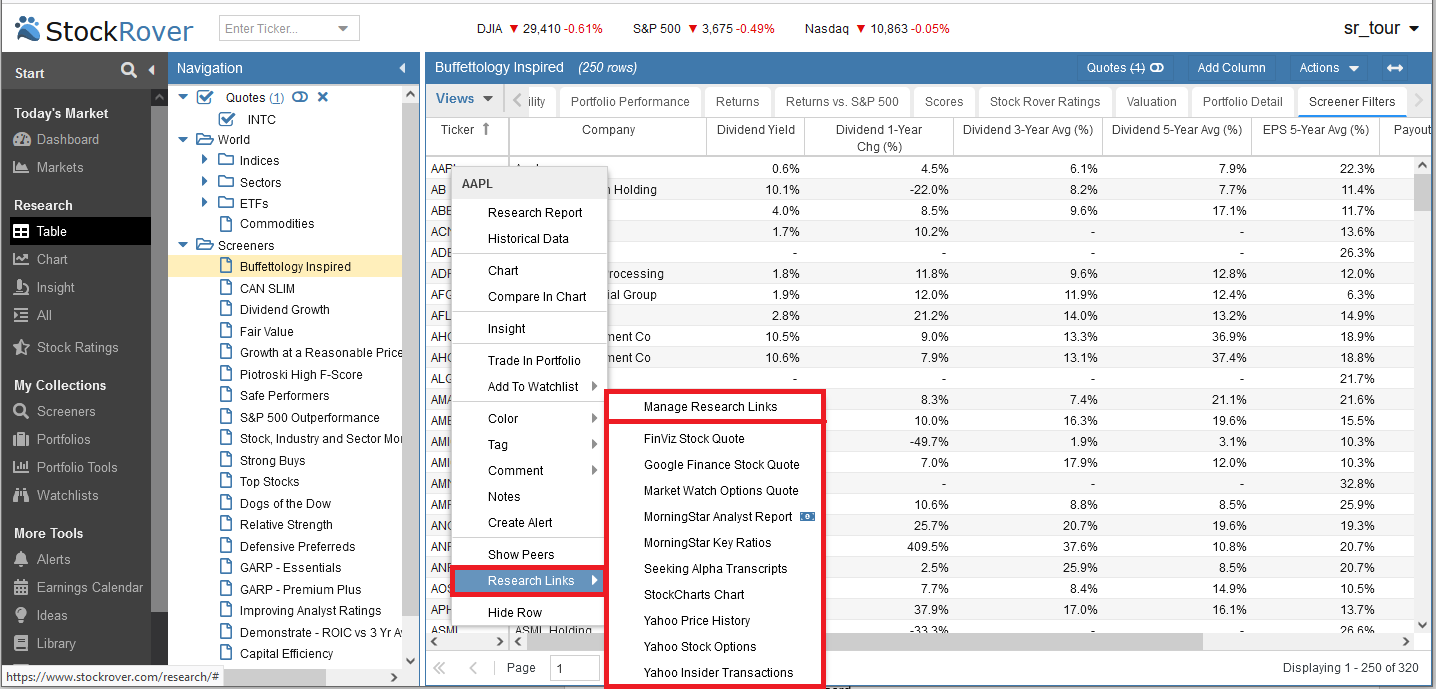Open the All research view
1436x689 pixels.
point(44,315)
